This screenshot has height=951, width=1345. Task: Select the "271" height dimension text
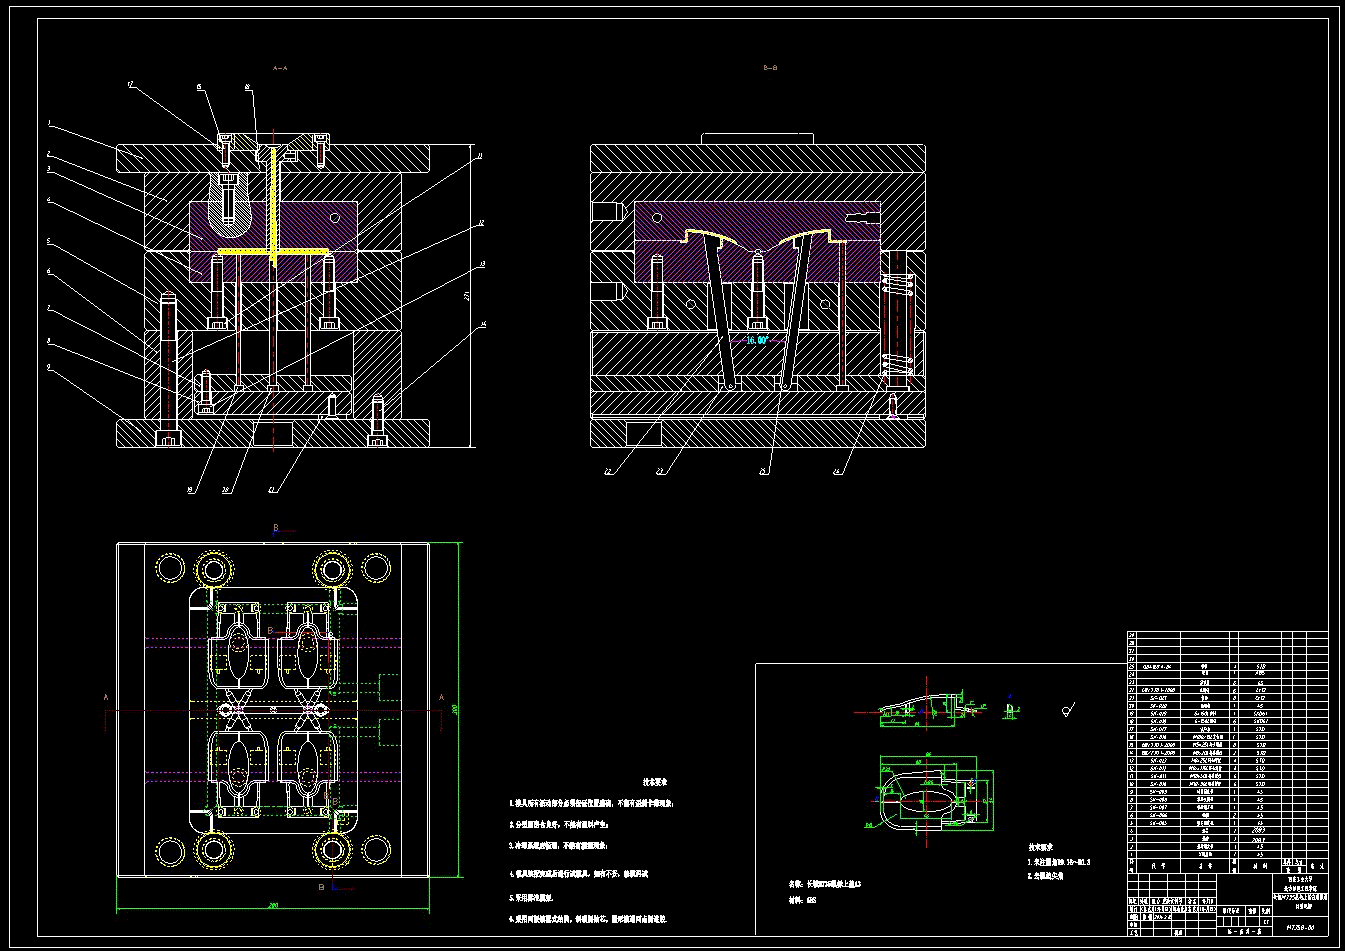coord(466,295)
